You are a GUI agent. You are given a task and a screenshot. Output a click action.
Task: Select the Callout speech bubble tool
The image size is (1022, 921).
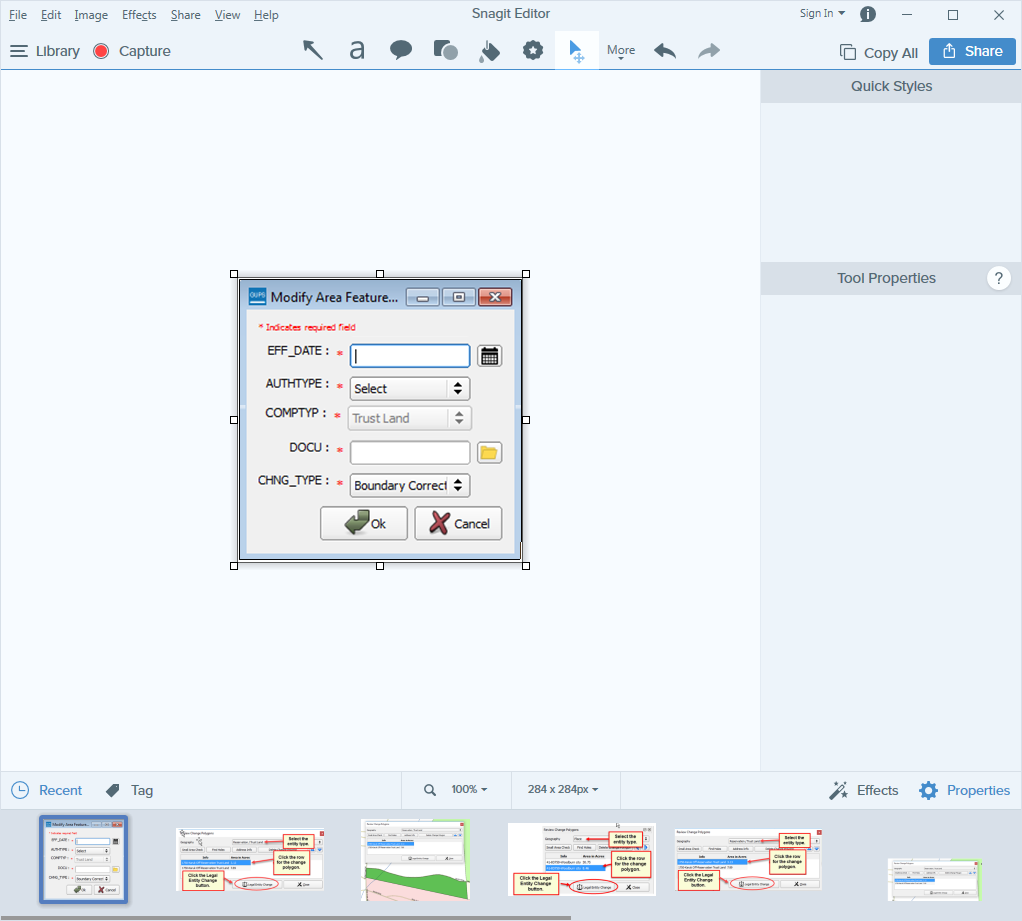[401, 50]
